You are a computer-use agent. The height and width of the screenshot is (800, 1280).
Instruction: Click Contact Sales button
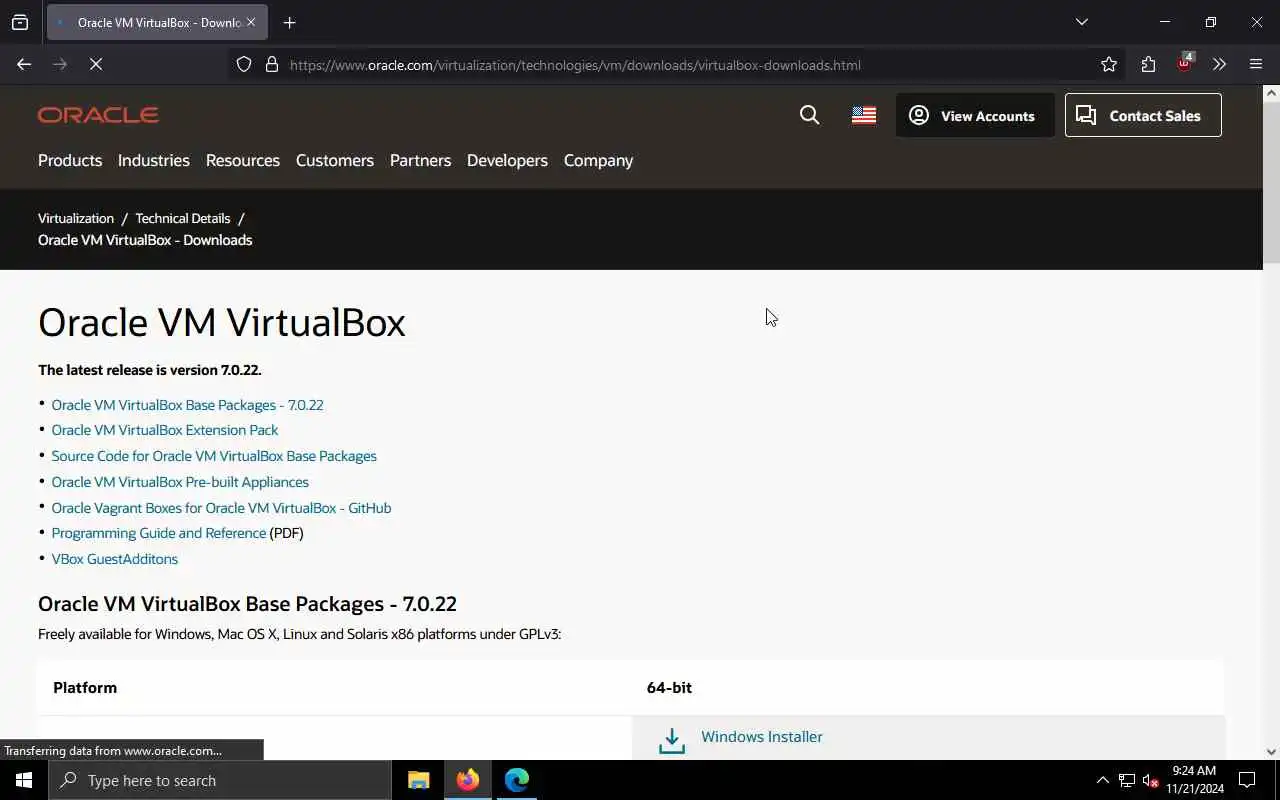coord(1143,115)
